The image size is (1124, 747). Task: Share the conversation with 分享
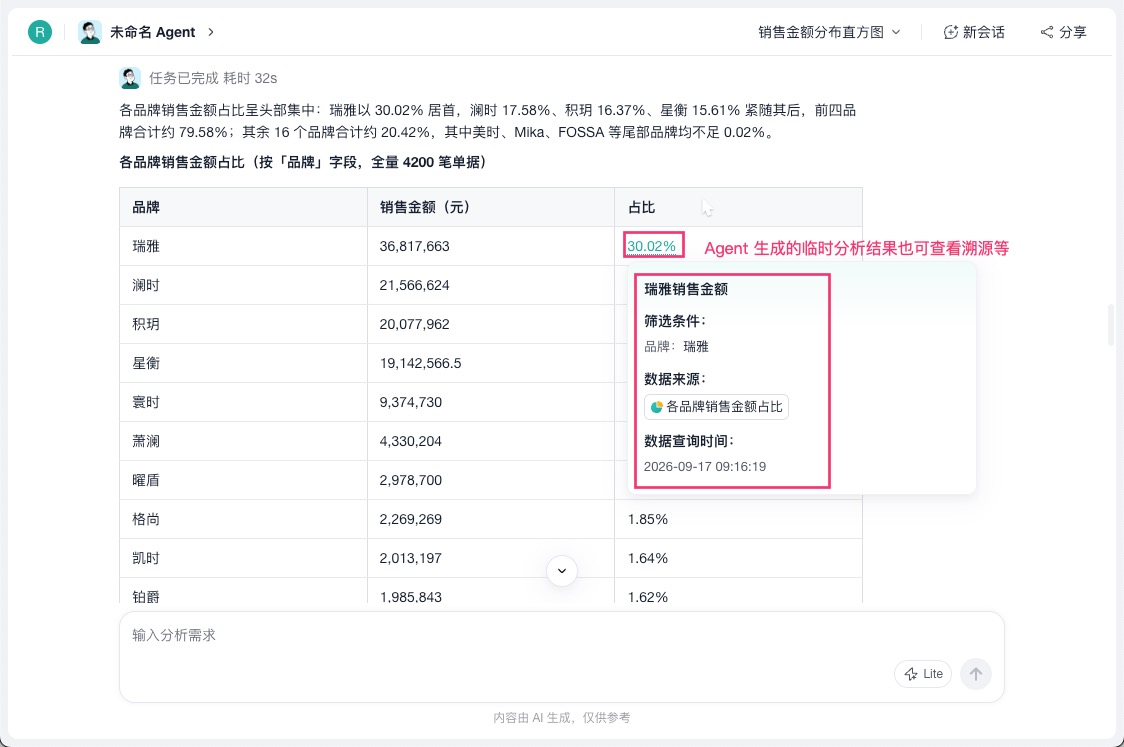coord(1064,32)
